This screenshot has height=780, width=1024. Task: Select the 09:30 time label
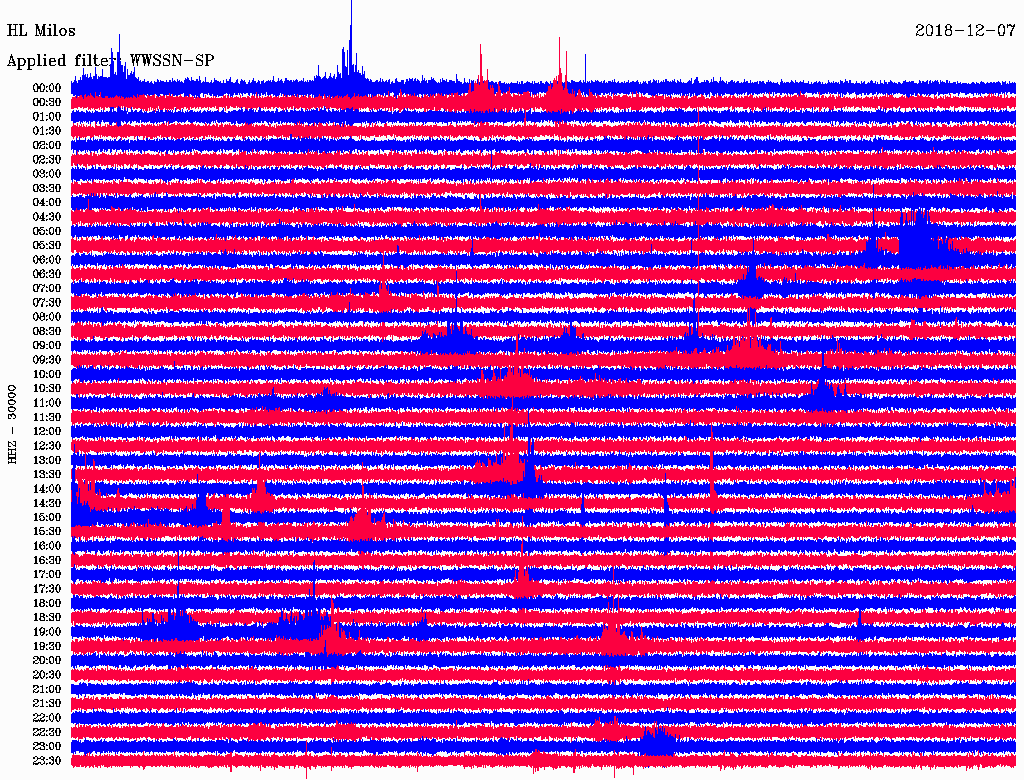tap(47, 360)
